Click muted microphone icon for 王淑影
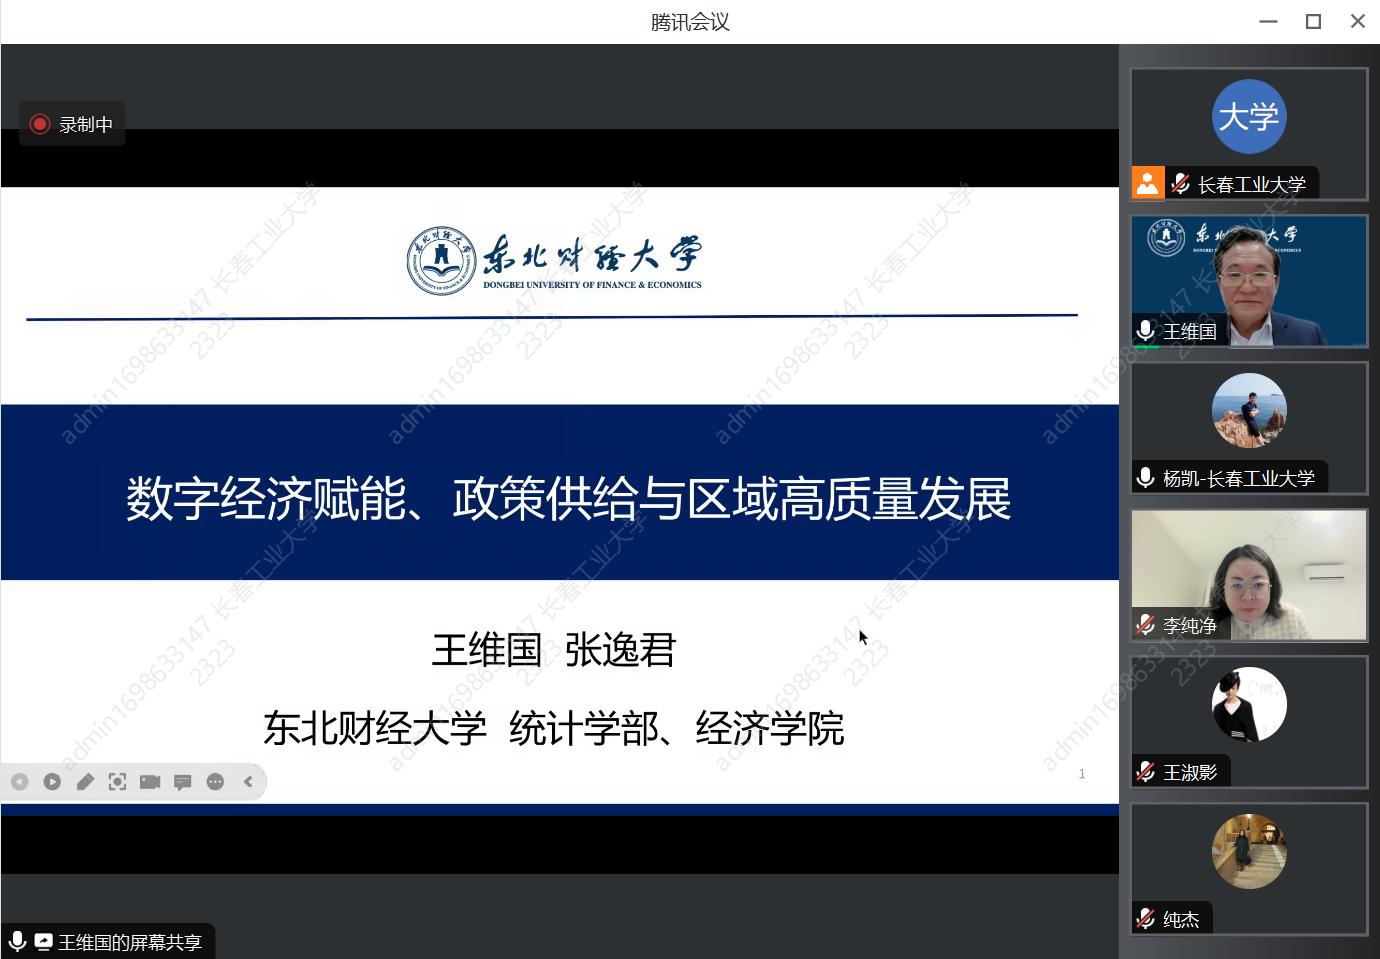1380x959 pixels. pyautogui.click(x=1146, y=772)
